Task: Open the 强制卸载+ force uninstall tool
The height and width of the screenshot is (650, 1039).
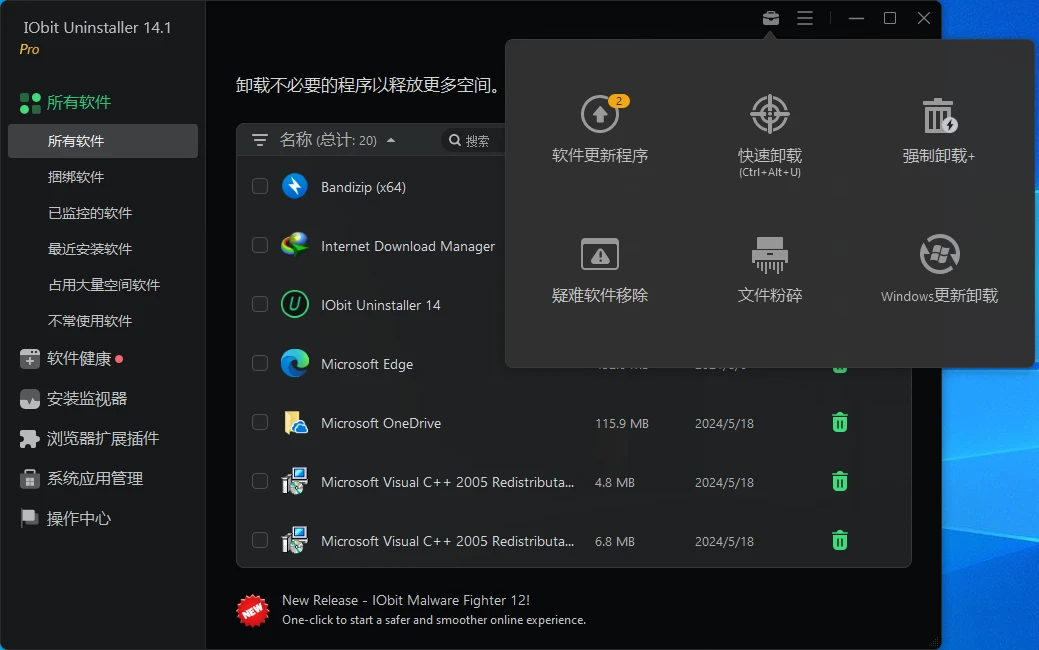Action: (x=939, y=131)
